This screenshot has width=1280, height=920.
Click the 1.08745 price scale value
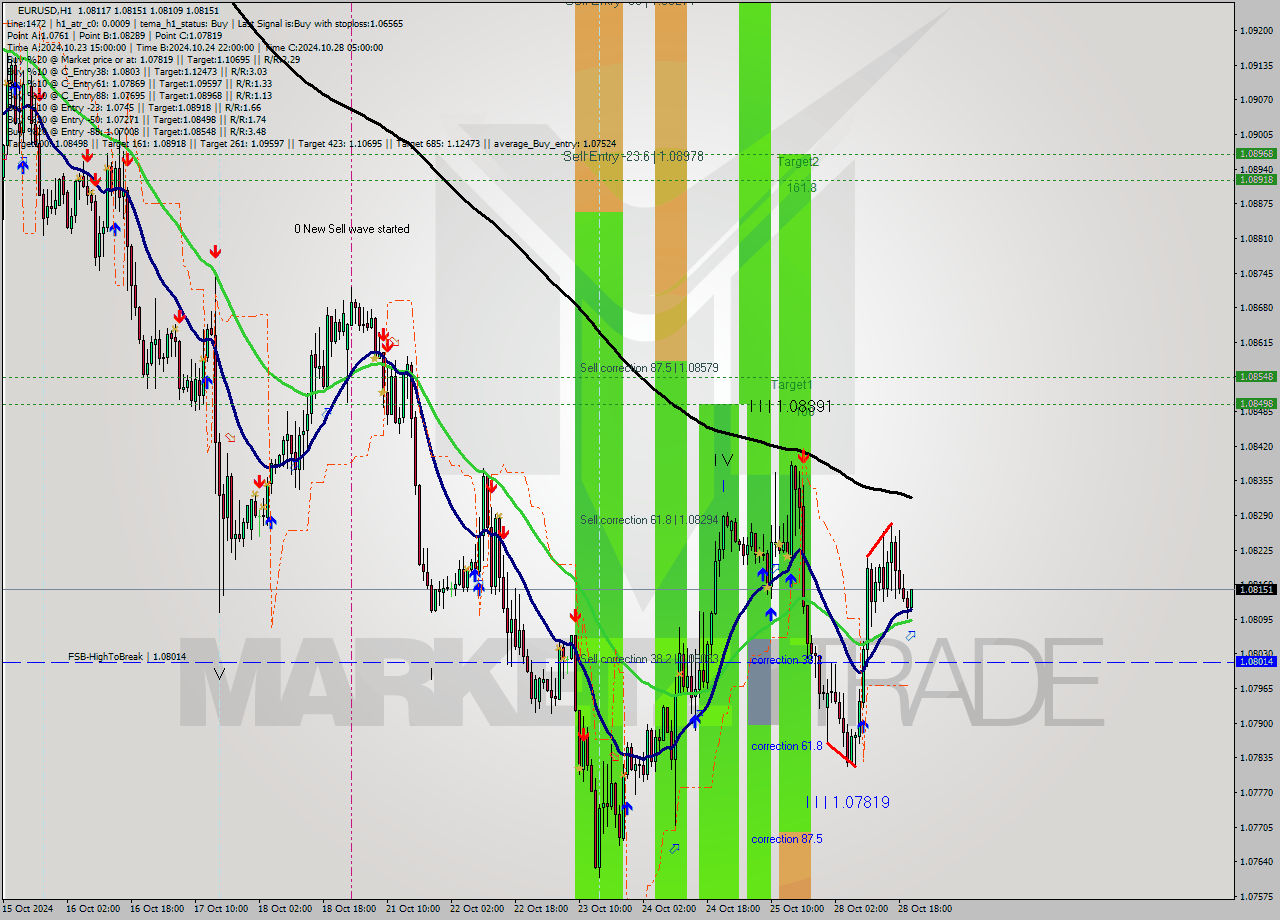tap(1256, 273)
